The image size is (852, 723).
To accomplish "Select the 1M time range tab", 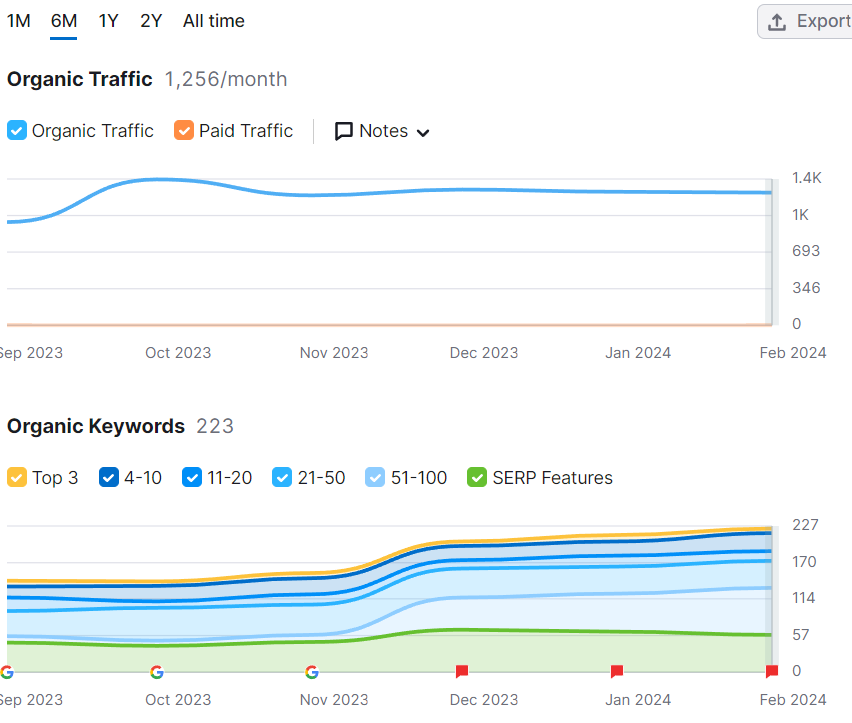I will pyautogui.click(x=18, y=21).
